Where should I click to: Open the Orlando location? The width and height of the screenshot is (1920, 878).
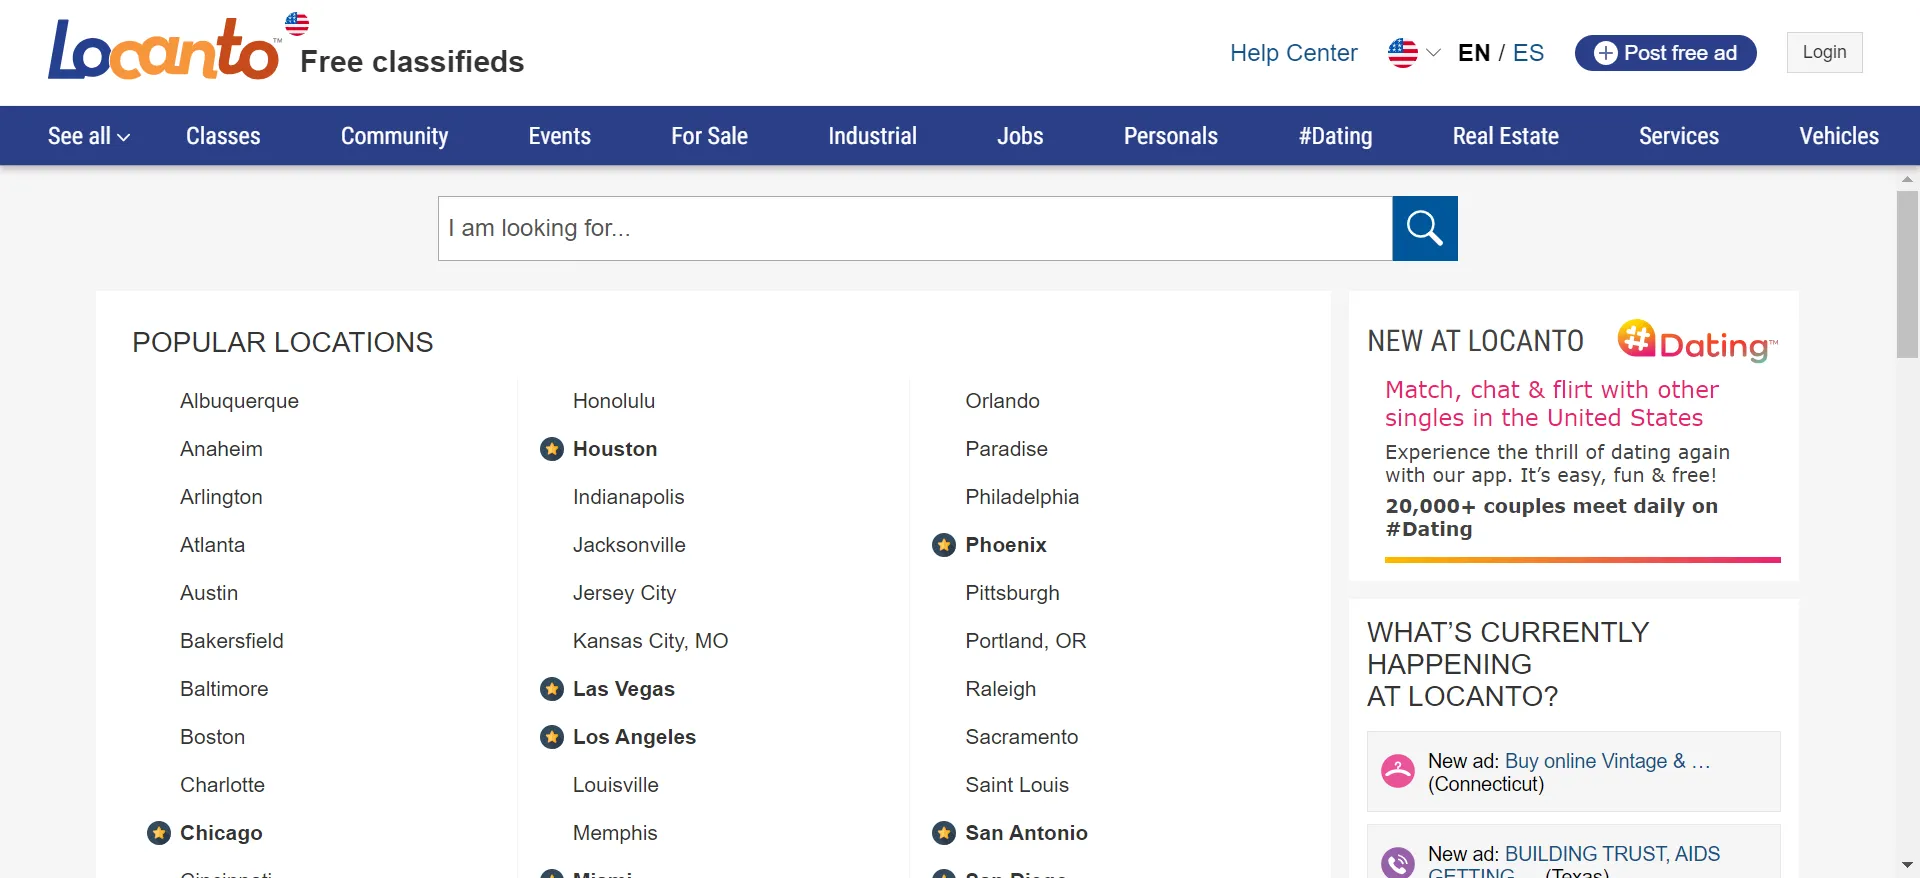click(x=1002, y=401)
